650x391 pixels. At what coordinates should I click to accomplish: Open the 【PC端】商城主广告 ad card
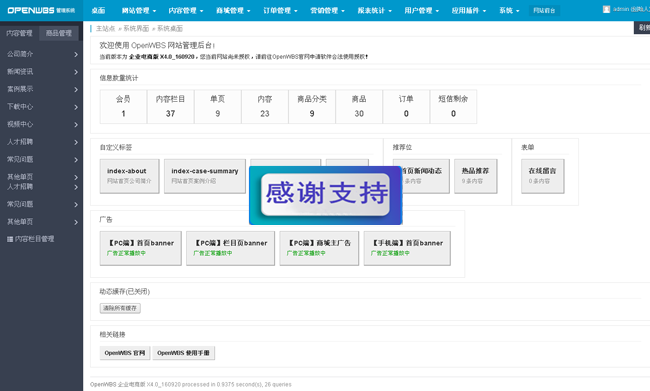319,248
